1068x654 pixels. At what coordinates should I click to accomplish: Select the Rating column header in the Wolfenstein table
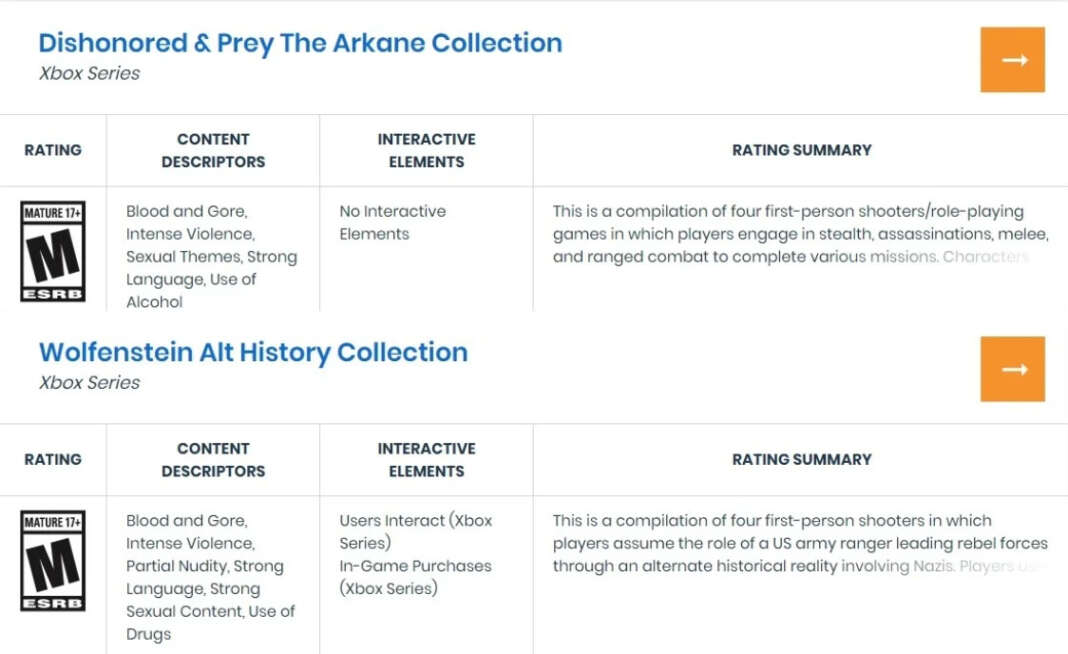(53, 459)
